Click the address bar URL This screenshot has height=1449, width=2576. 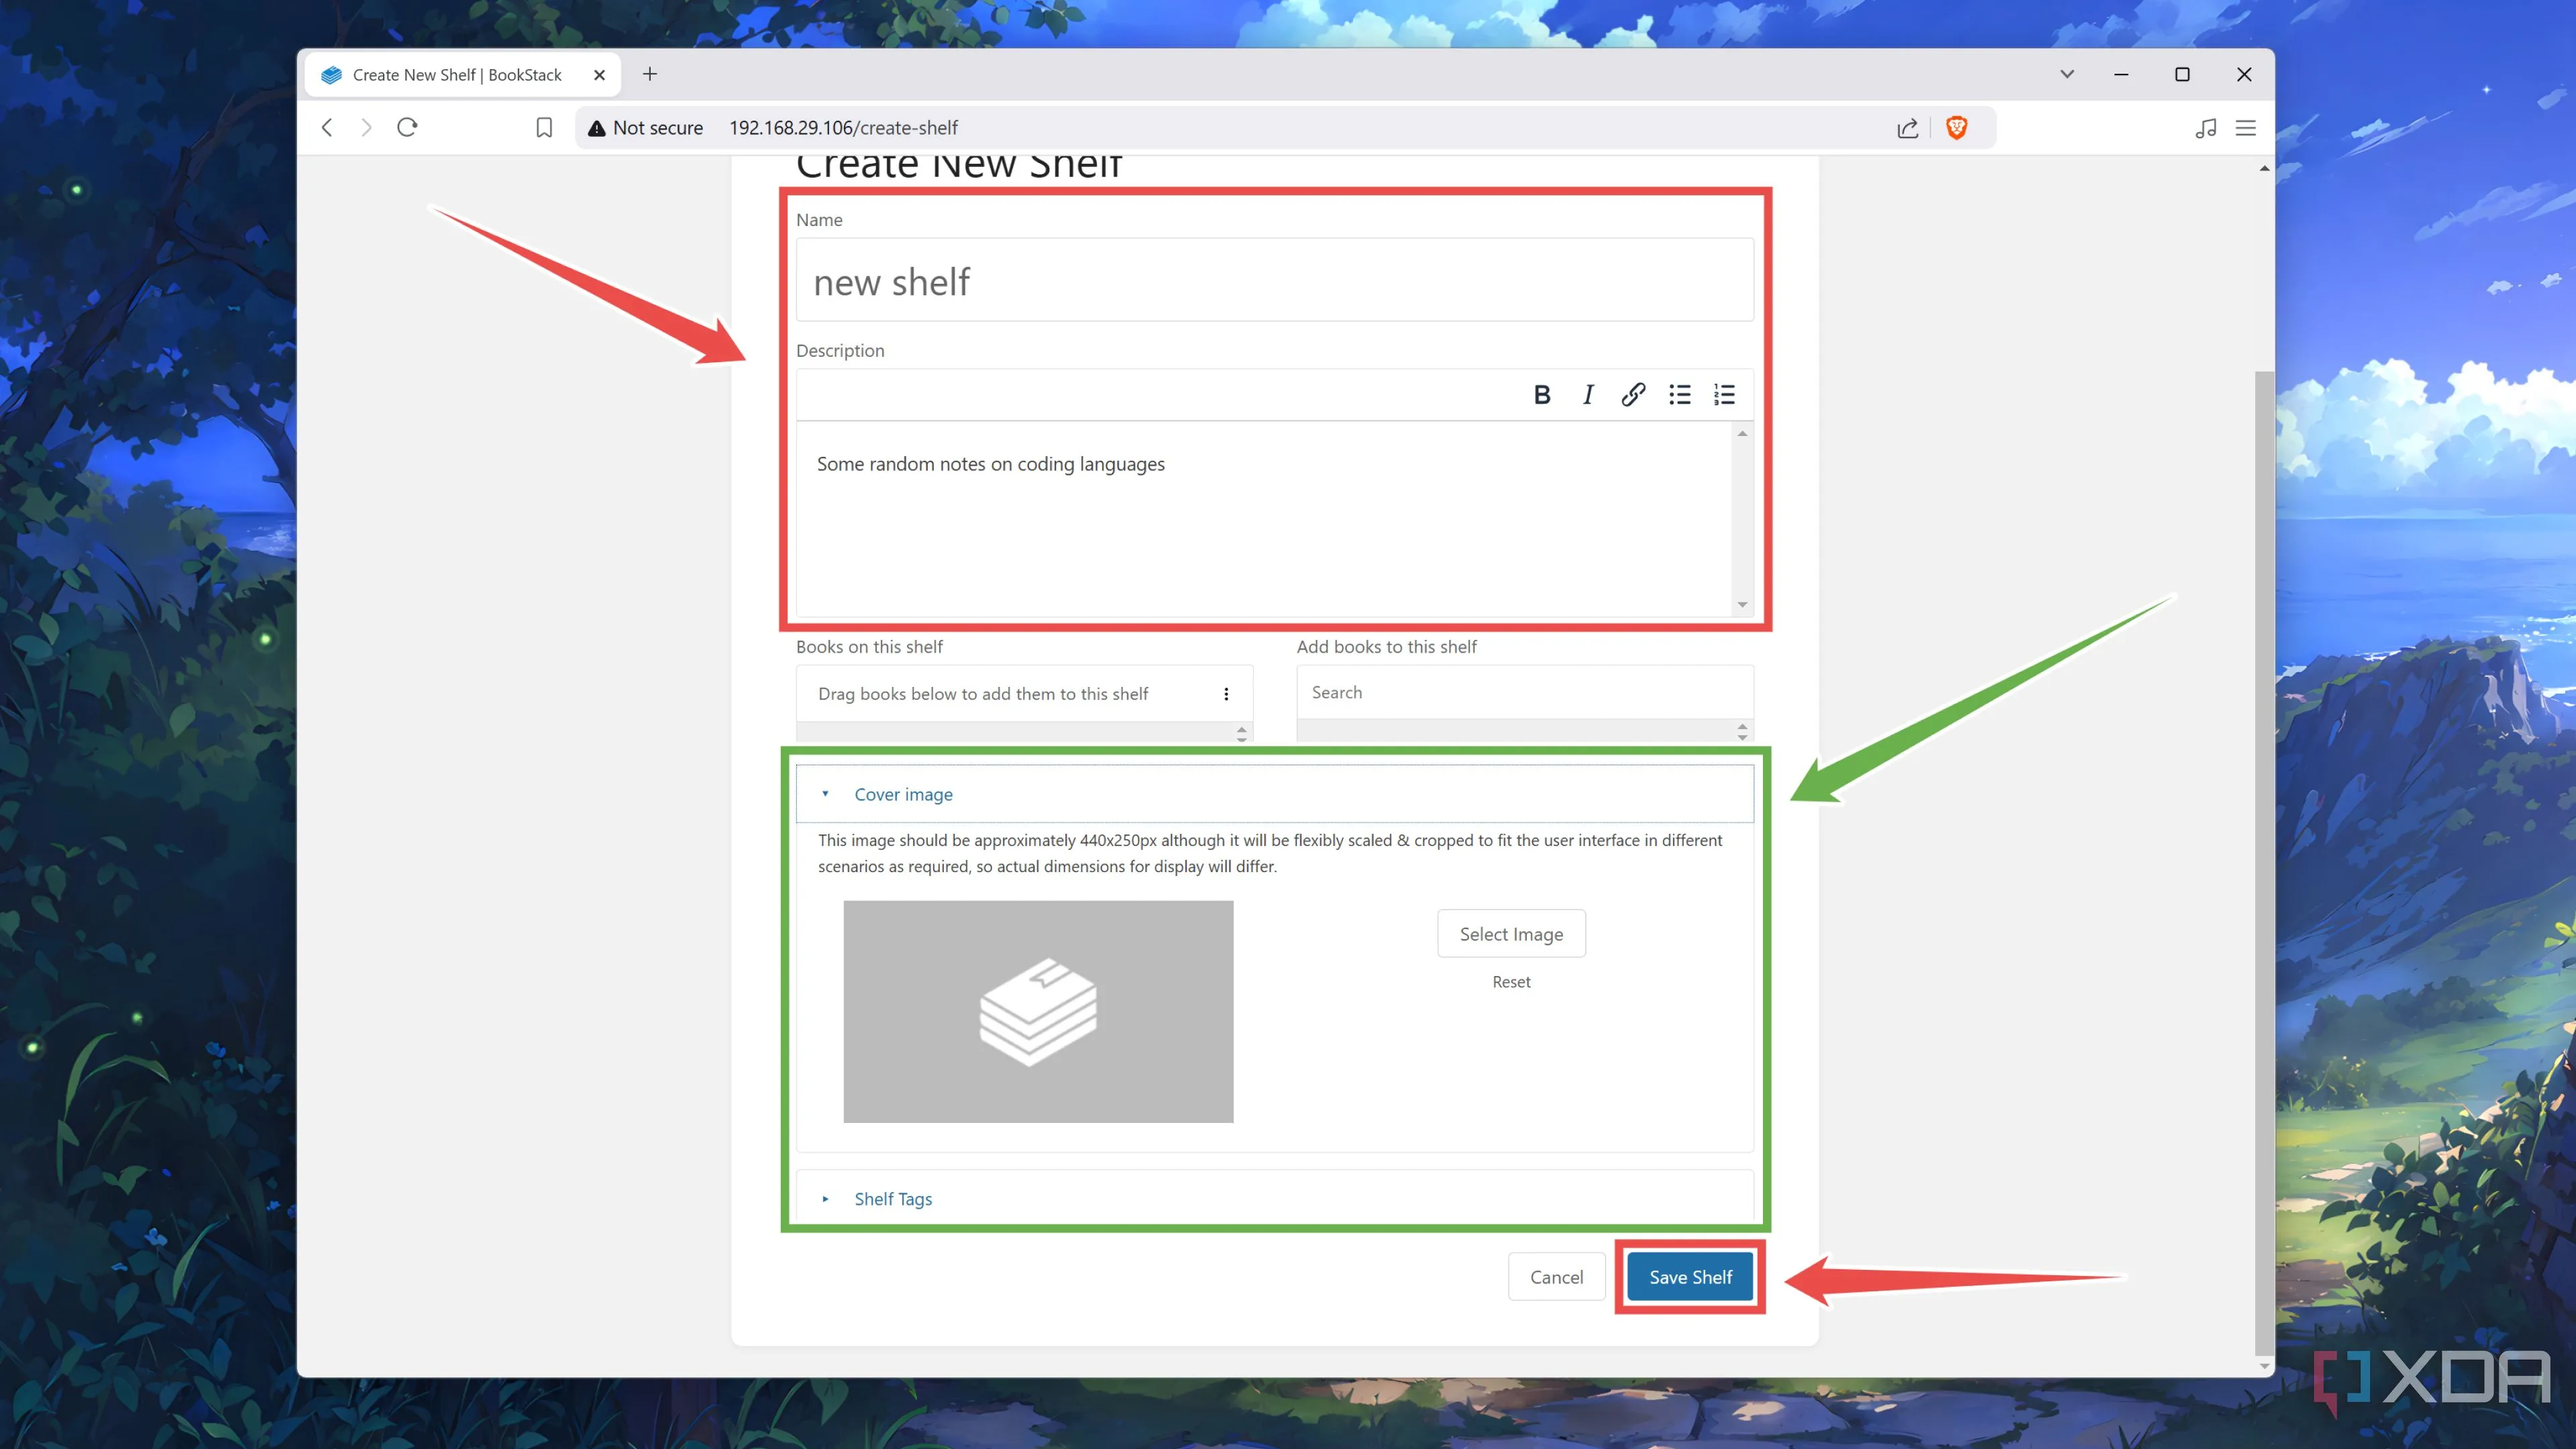coord(843,128)
